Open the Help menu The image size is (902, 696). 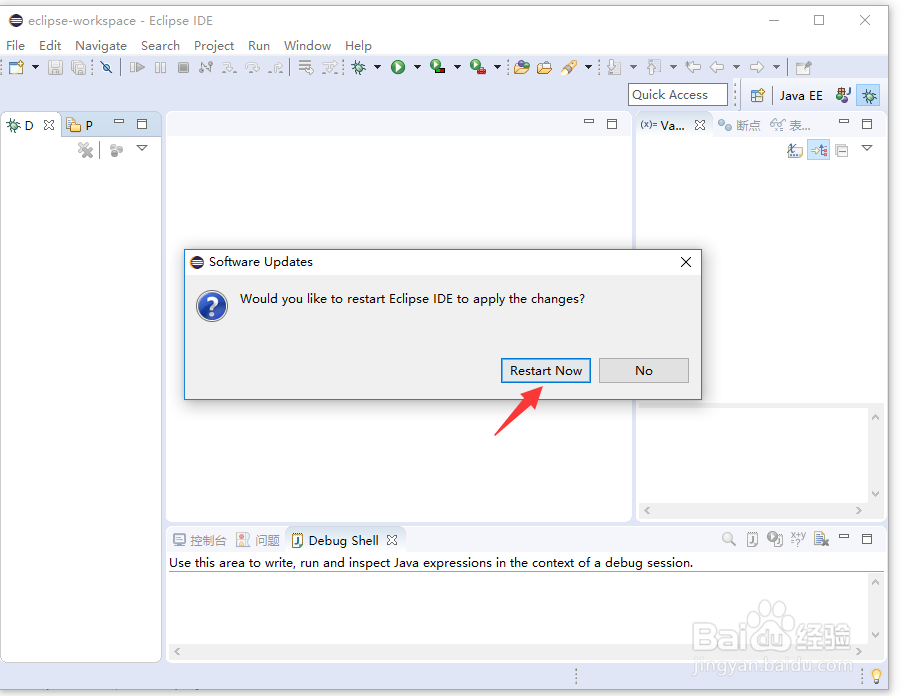(x=358, y=45)
